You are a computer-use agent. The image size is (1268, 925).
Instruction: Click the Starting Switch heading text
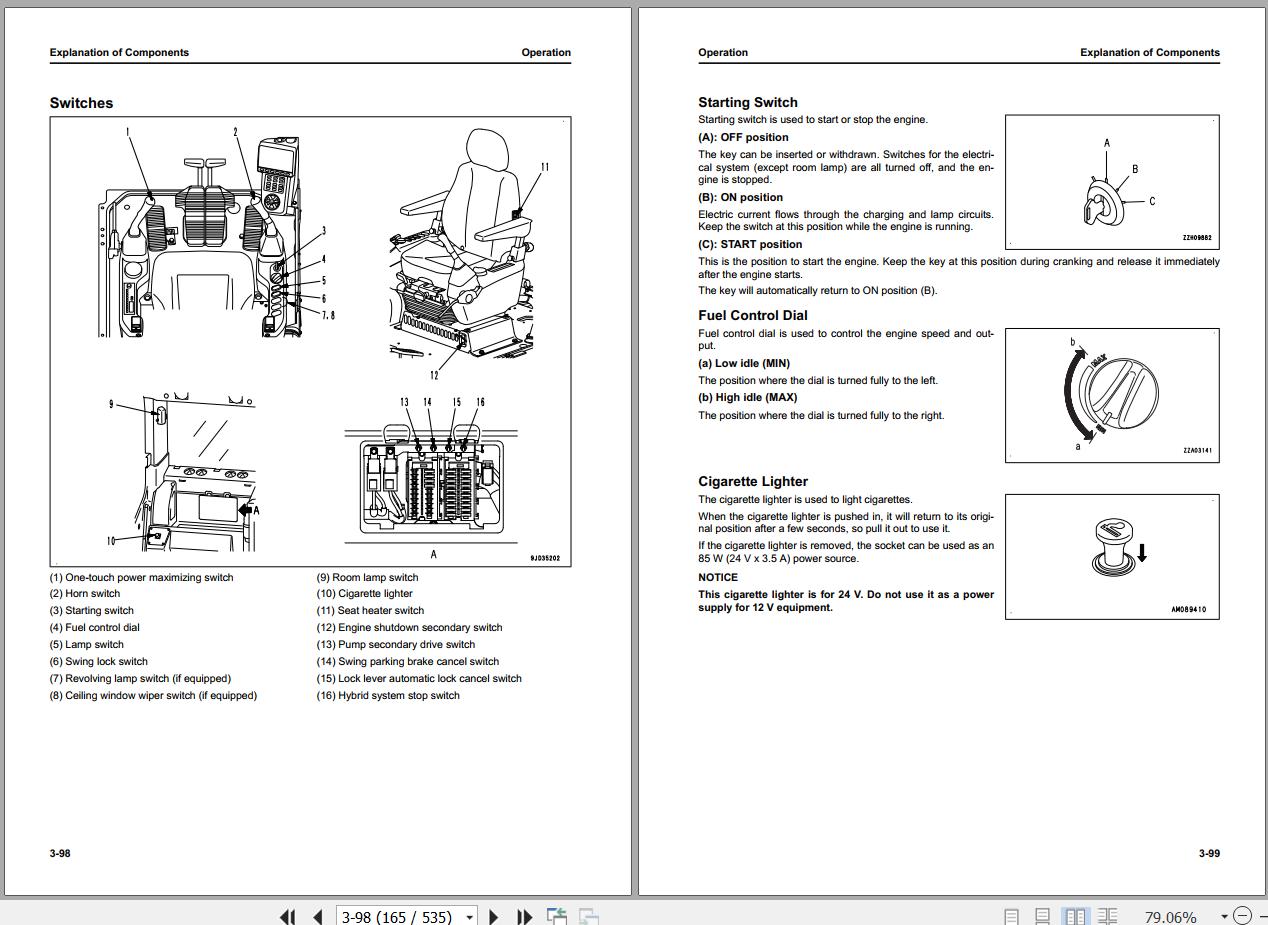[747, 102]
